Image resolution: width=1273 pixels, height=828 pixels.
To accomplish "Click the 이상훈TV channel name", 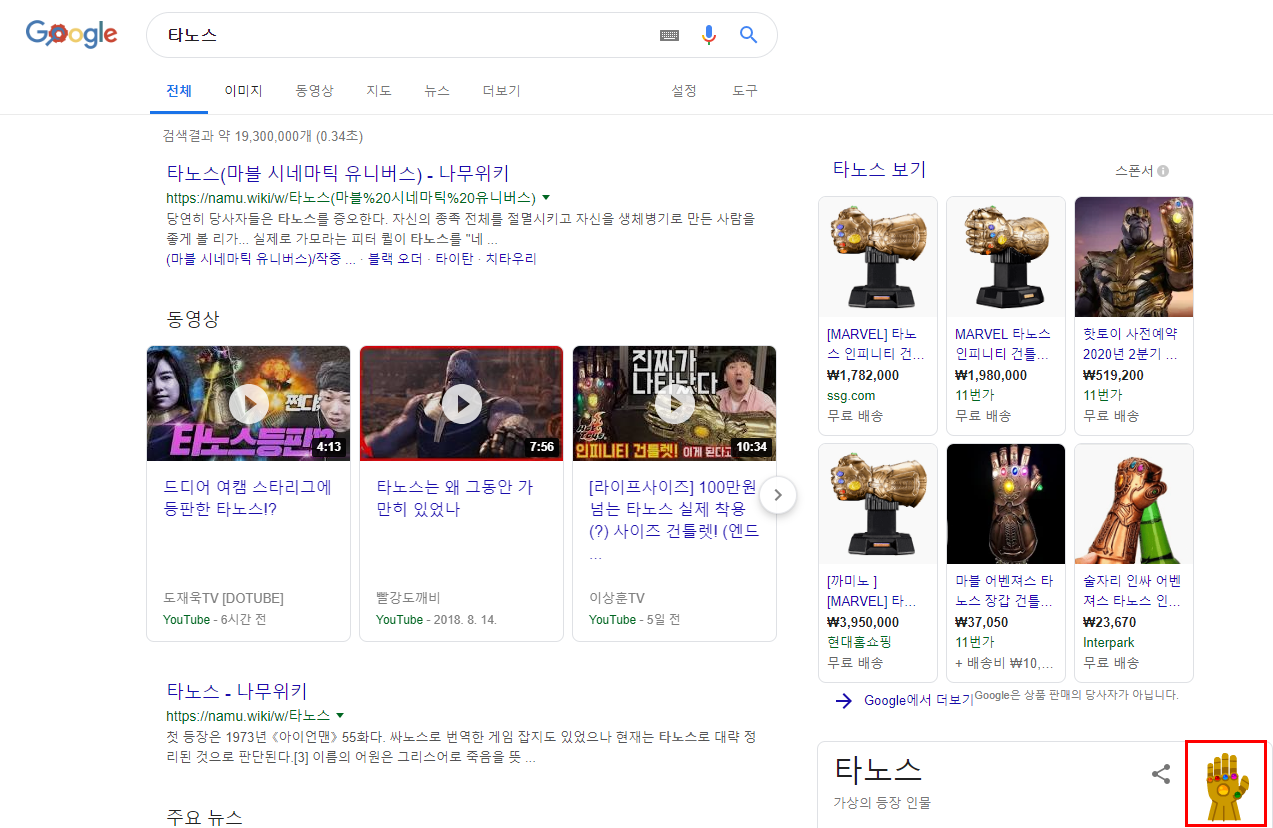I will tap(617, 598).
